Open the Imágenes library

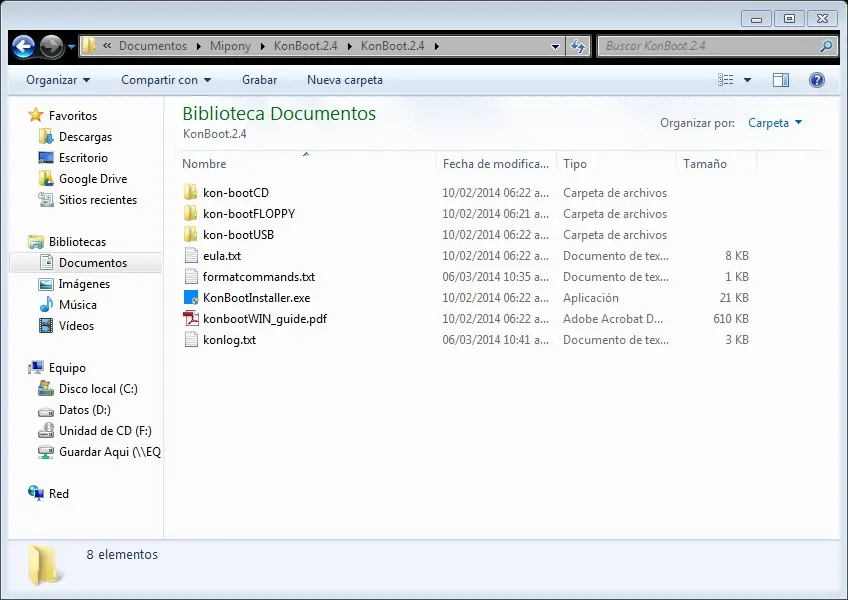(84, 284)
